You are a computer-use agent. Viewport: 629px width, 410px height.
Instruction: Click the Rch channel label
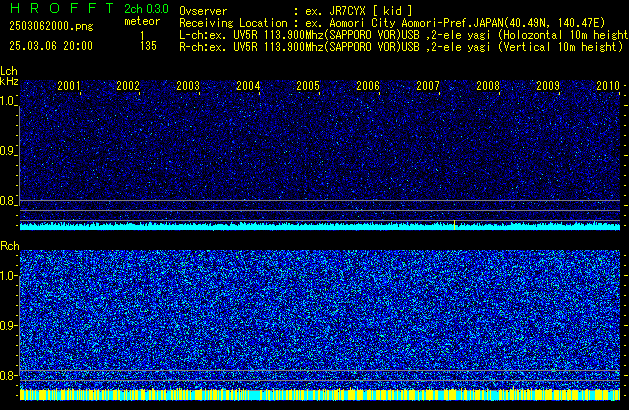tap(10, 246)
